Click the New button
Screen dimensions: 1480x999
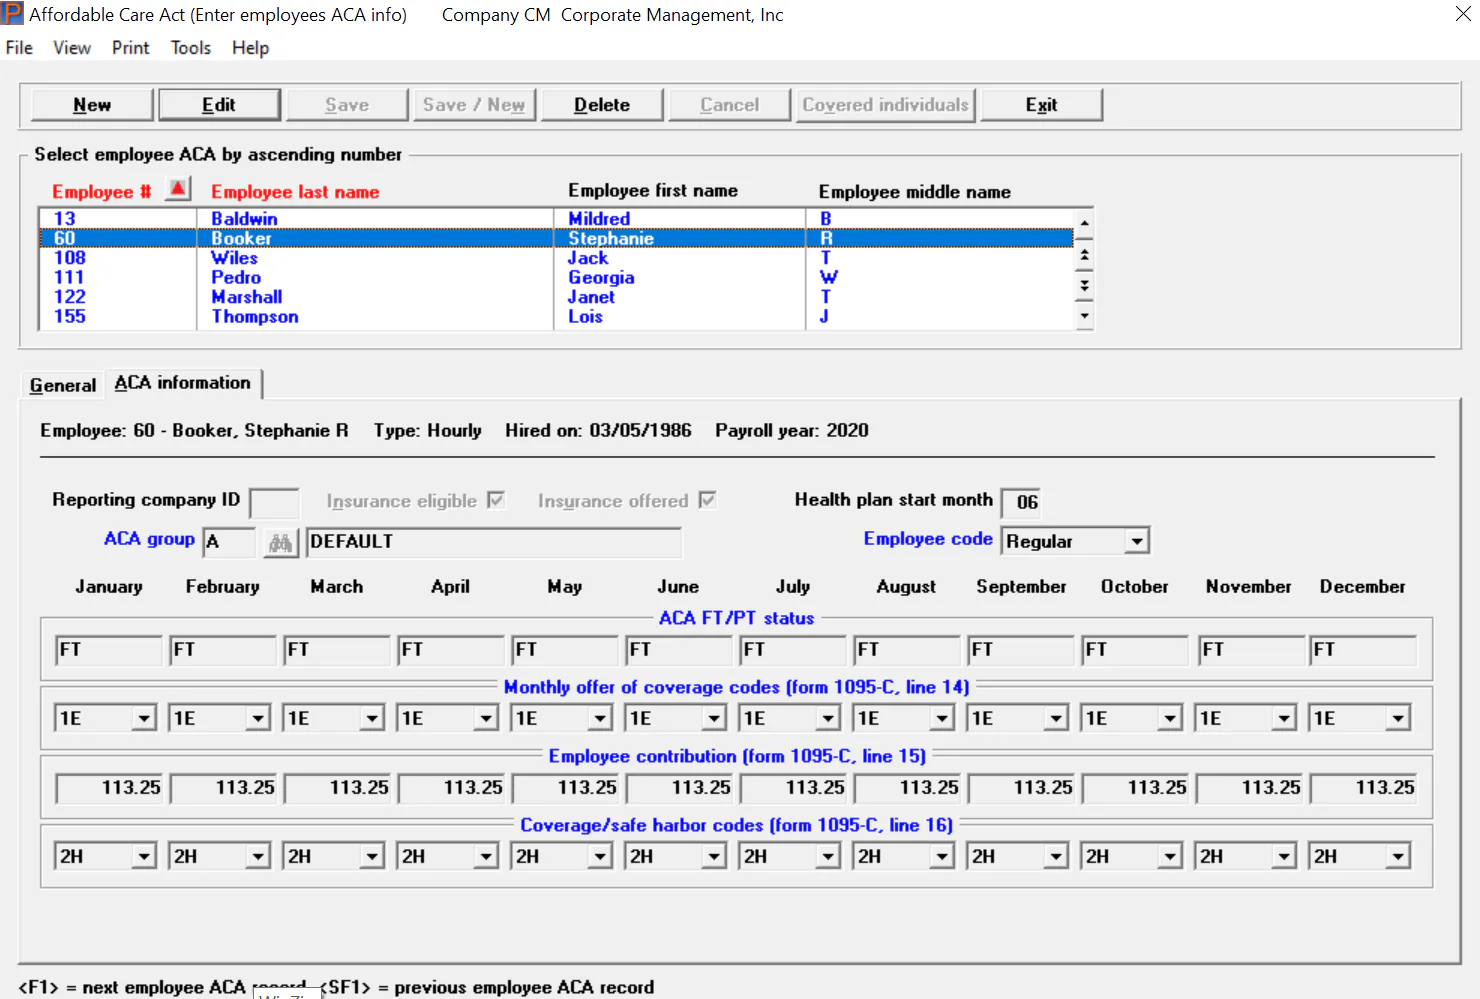92,105
